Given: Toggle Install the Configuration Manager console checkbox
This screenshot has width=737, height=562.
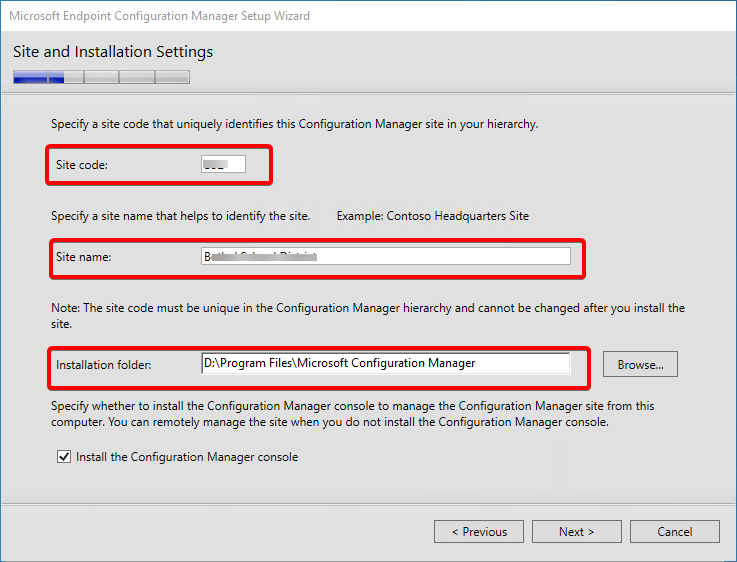Looking at the screenshot, I should coord(64,457).
